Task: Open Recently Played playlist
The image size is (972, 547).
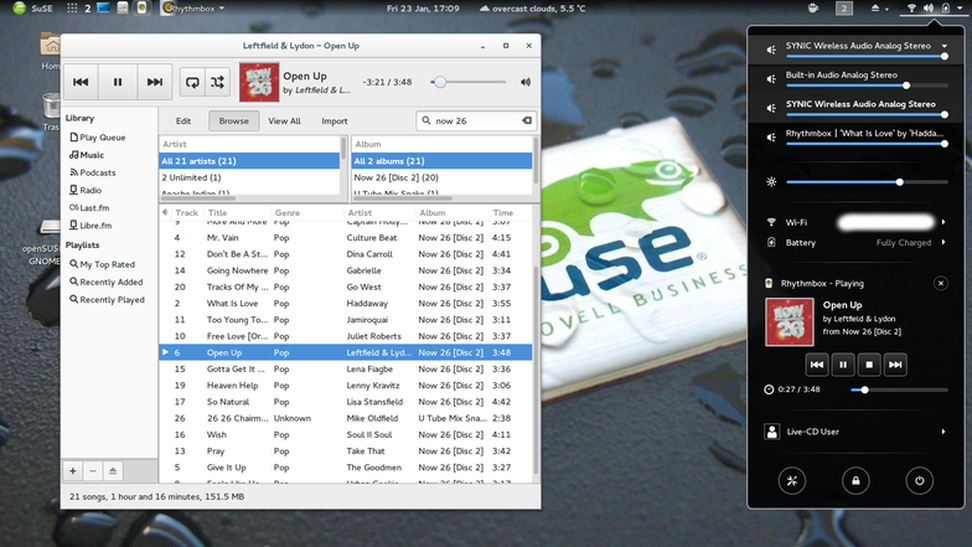Action: (107, 300)
